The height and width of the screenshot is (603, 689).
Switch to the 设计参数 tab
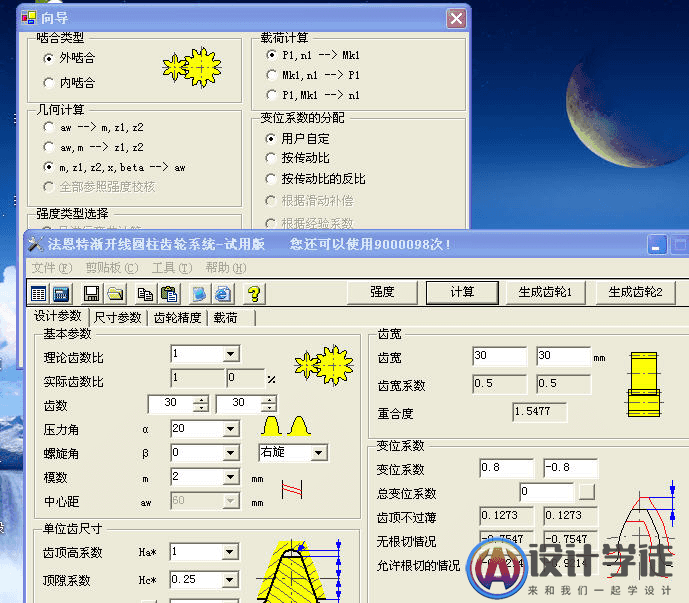click(58, 316)
